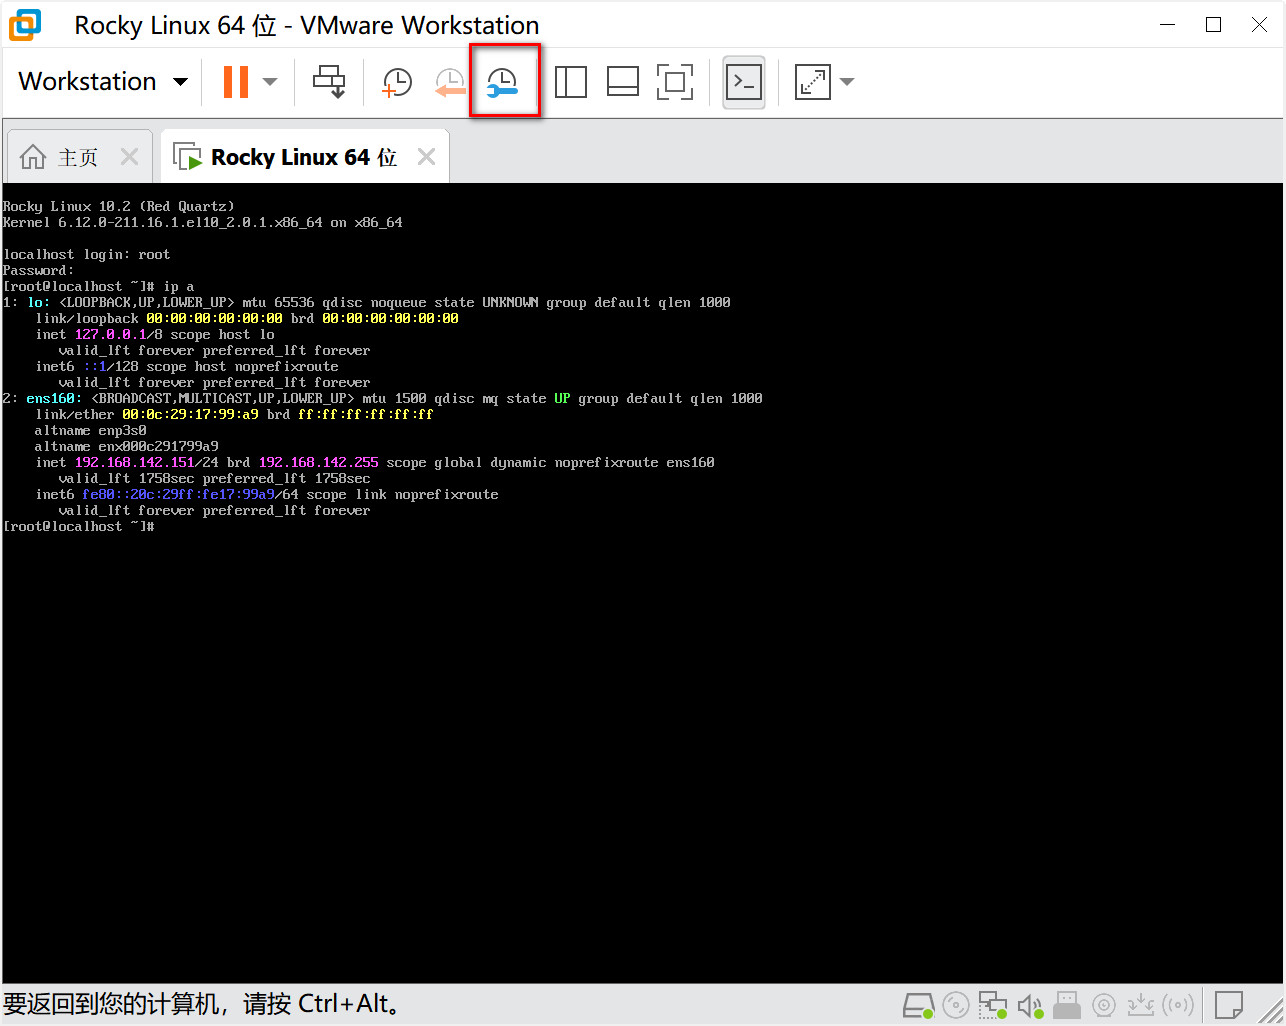Click the Bluetooth wireless device status icon
This screenshot has width=1286, height=1026.
click(1178, 1005)
